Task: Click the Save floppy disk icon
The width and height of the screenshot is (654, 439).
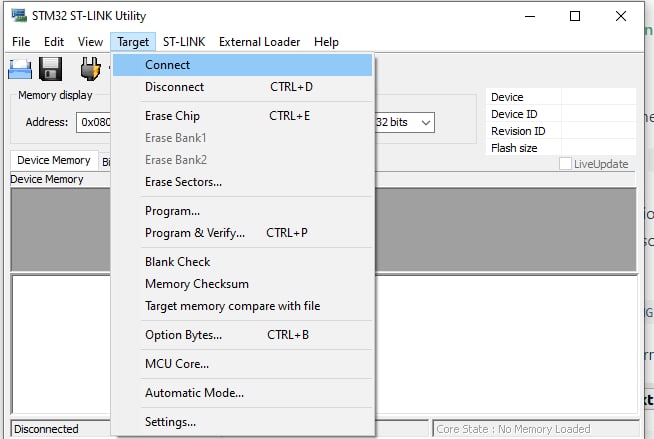Action: point(50,69)
